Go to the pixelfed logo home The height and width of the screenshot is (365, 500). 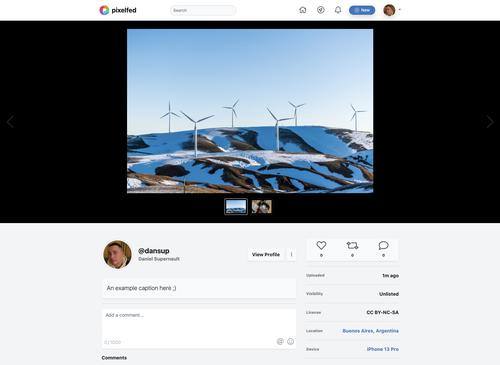point(118,10)
